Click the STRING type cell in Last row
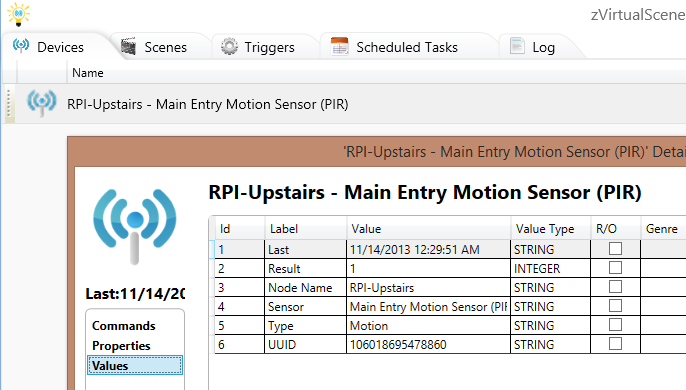686x390 pixels. click(x=550, y=249)
